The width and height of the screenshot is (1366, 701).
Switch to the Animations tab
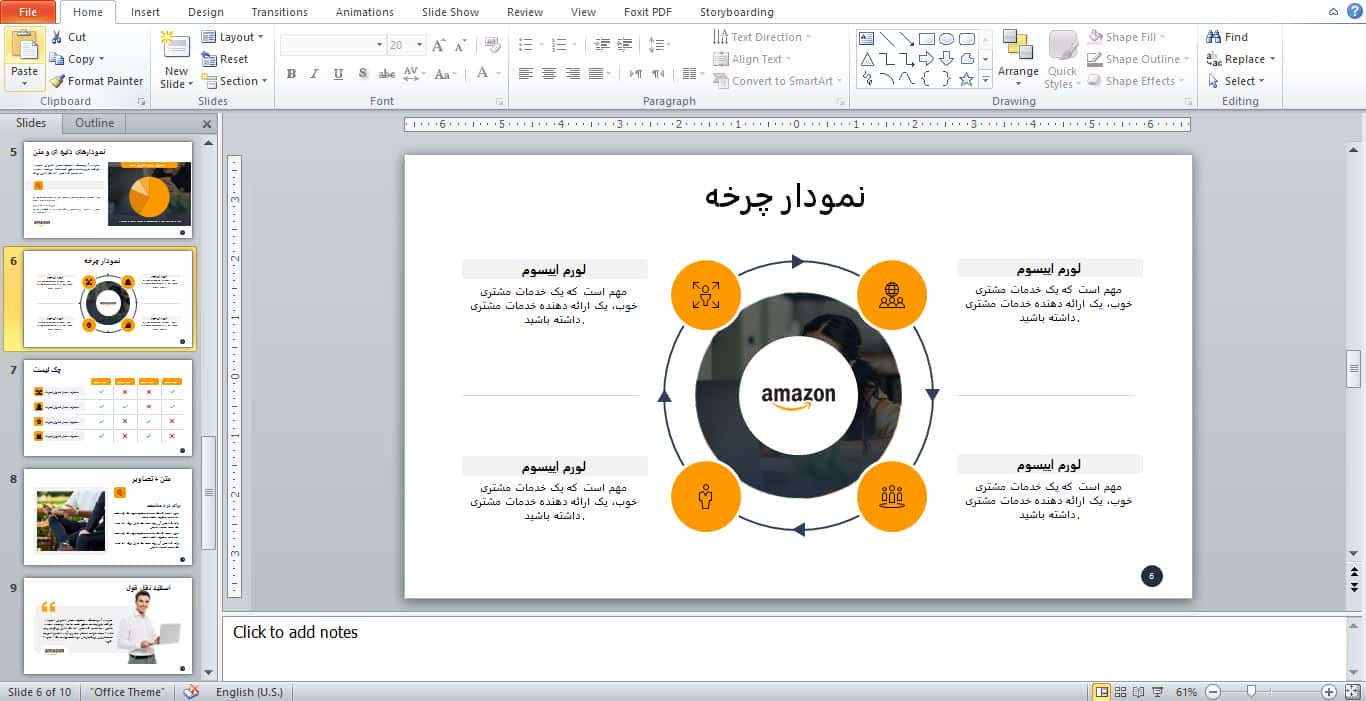(x=365, y=12)
